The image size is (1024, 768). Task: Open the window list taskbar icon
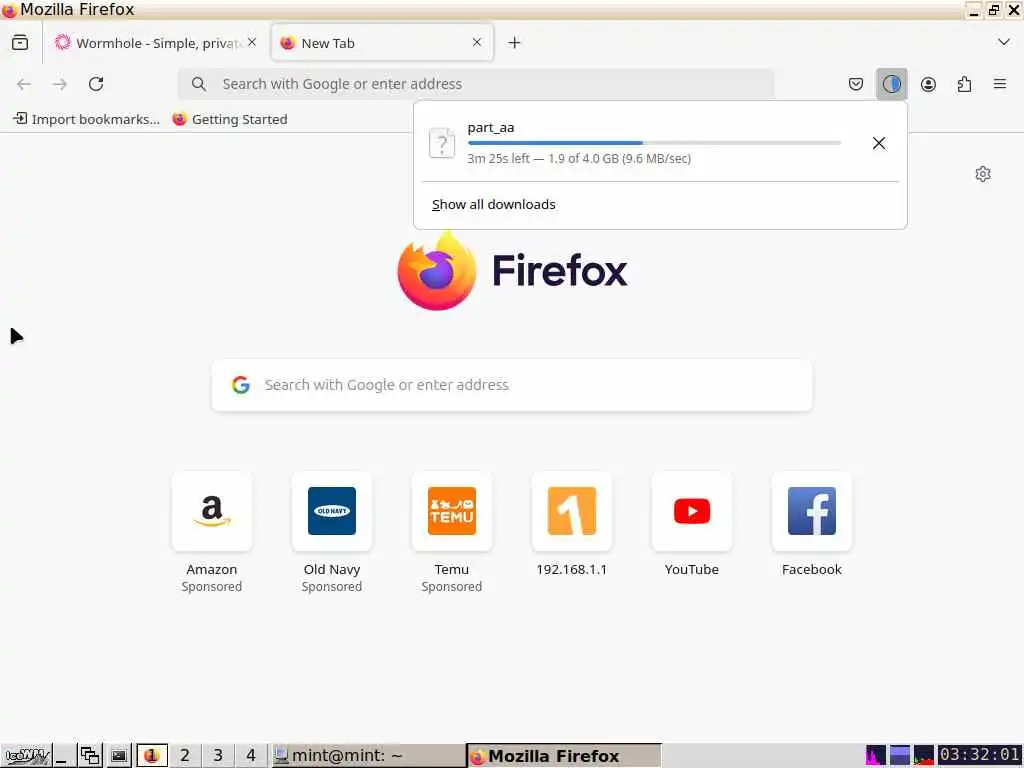[x=90, y=756]
